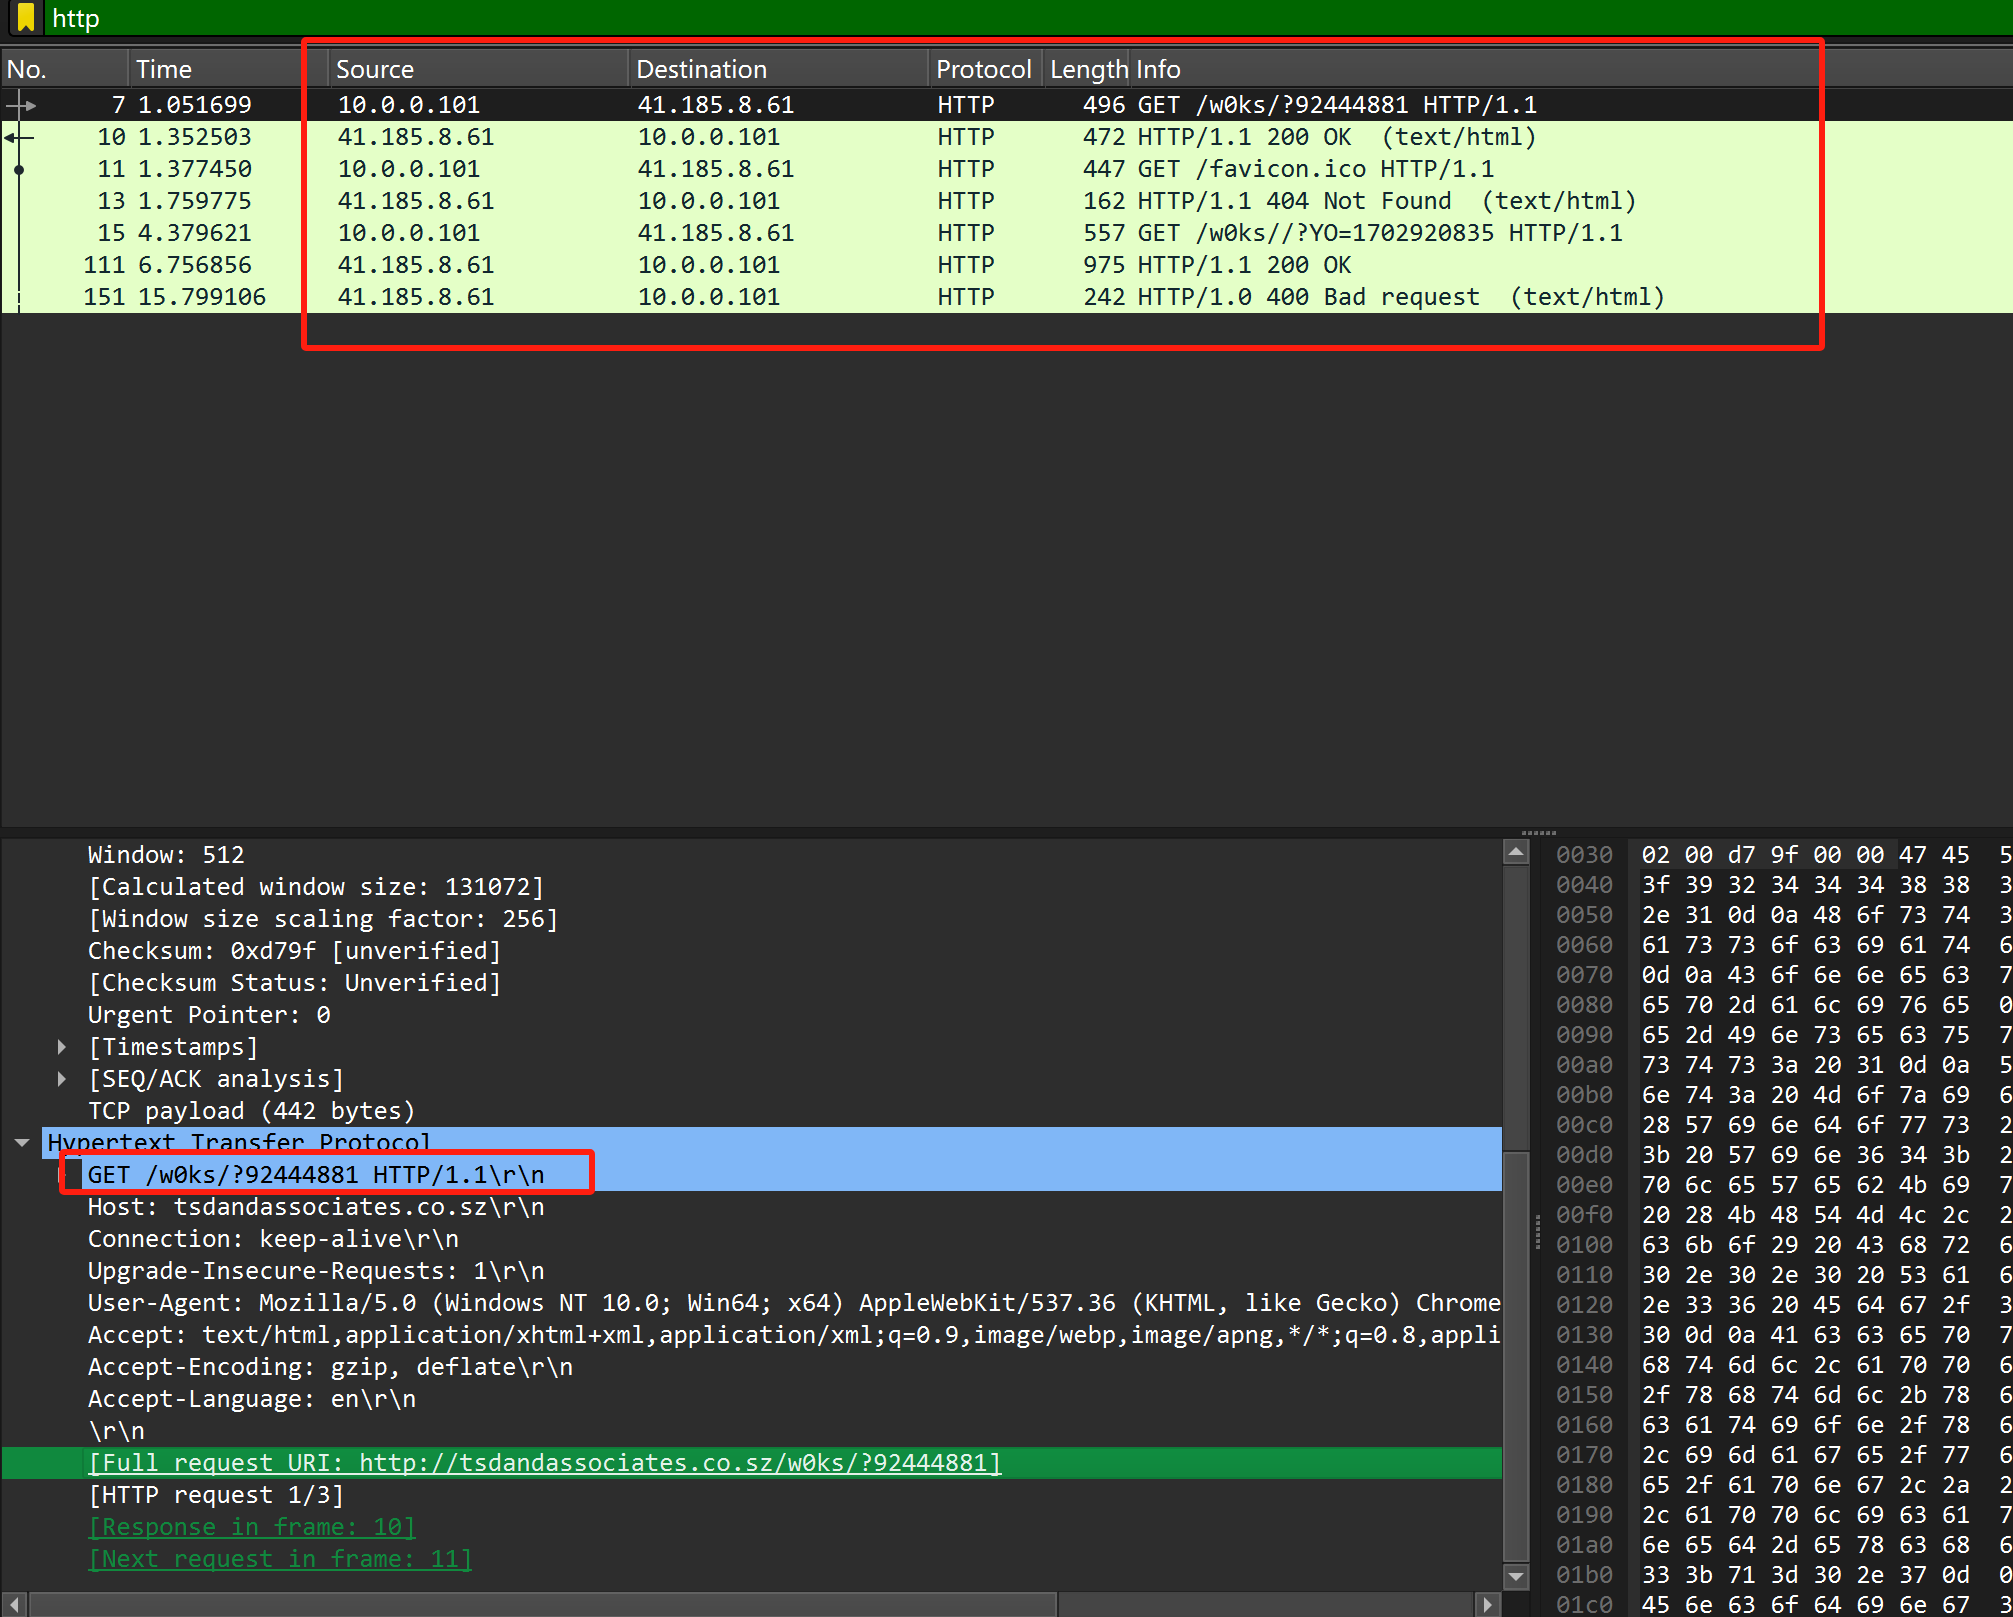Select packet 111 HTTP/1.1 200 OK
The image size is (2013, 1617).
(1006, 265)
